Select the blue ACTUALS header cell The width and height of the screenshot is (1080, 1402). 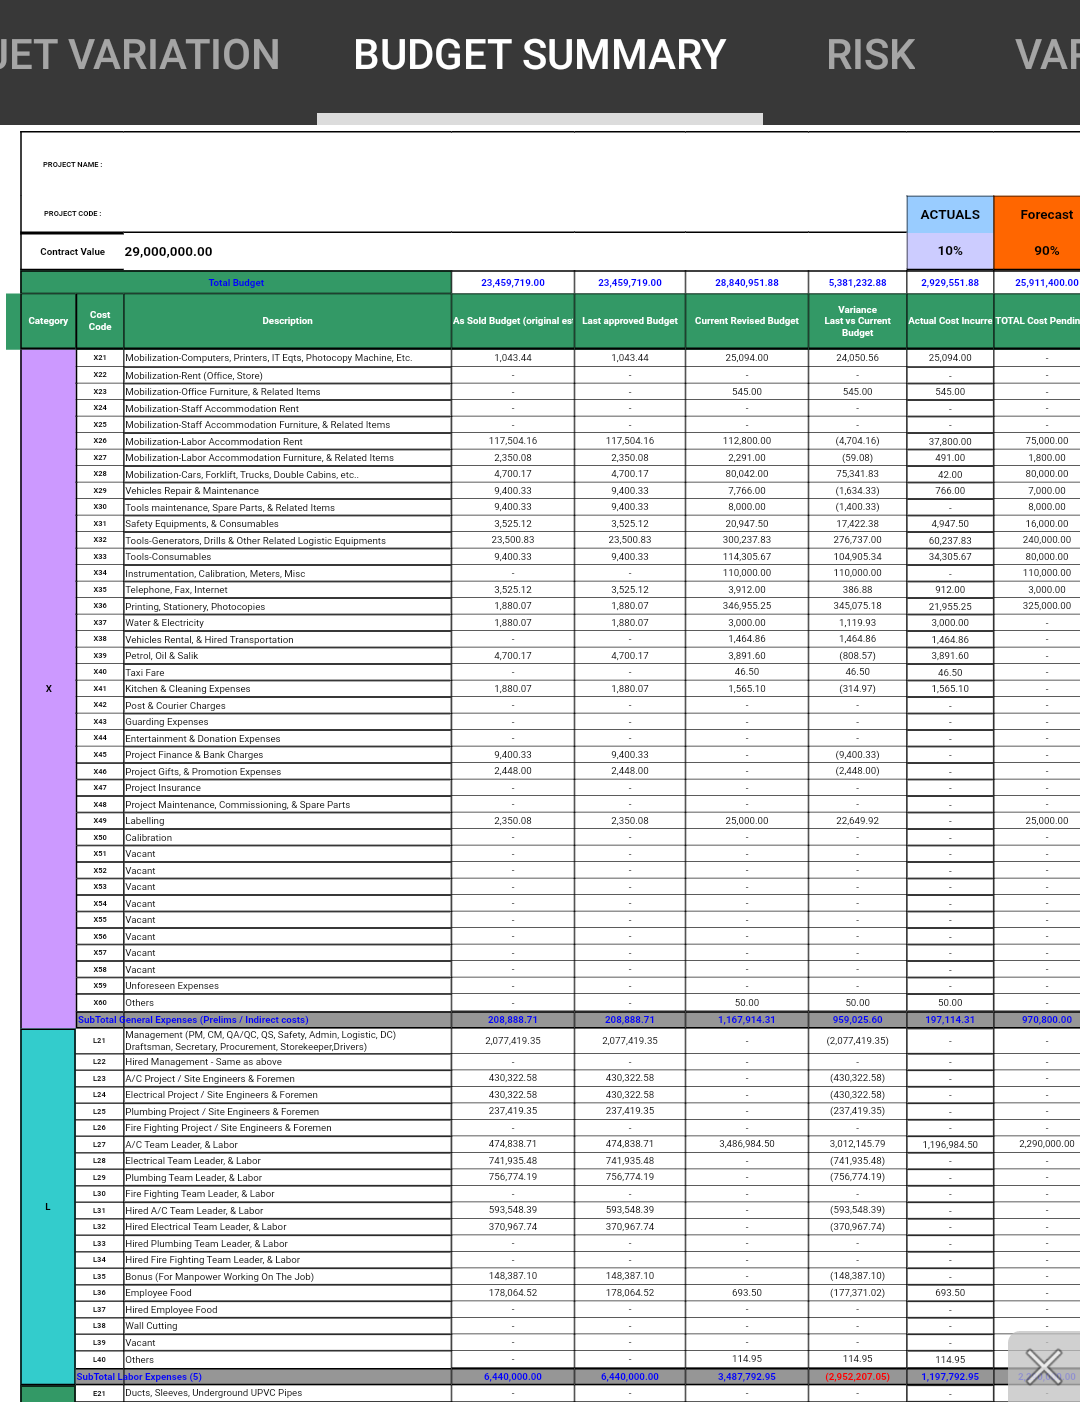(x=950, y=215)
